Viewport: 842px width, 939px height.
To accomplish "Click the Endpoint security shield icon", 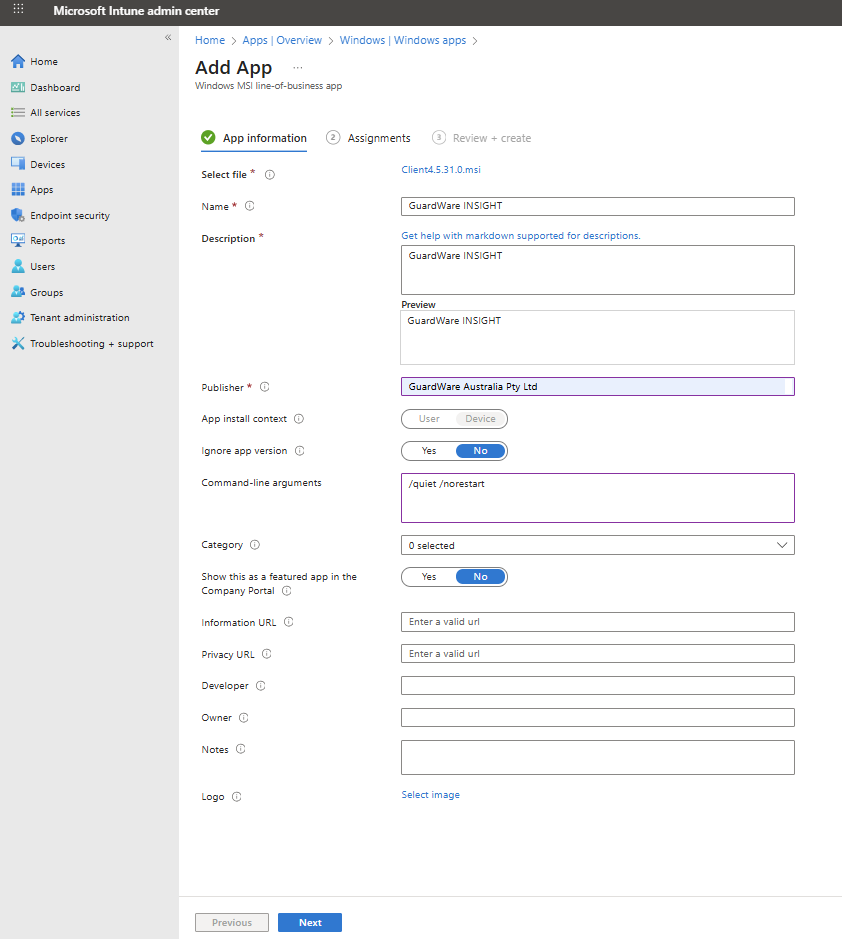I will click(17, 216).
